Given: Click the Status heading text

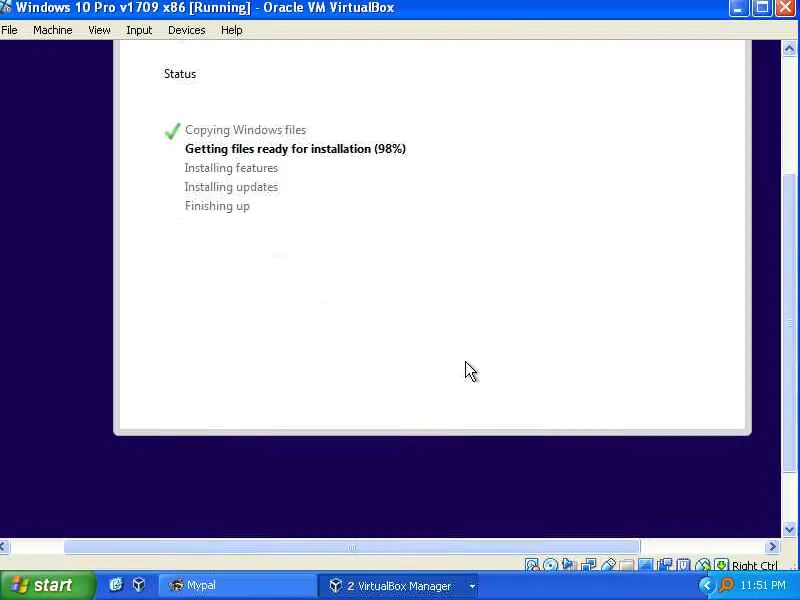Looking at the screenshot, I should coord(180,73).
